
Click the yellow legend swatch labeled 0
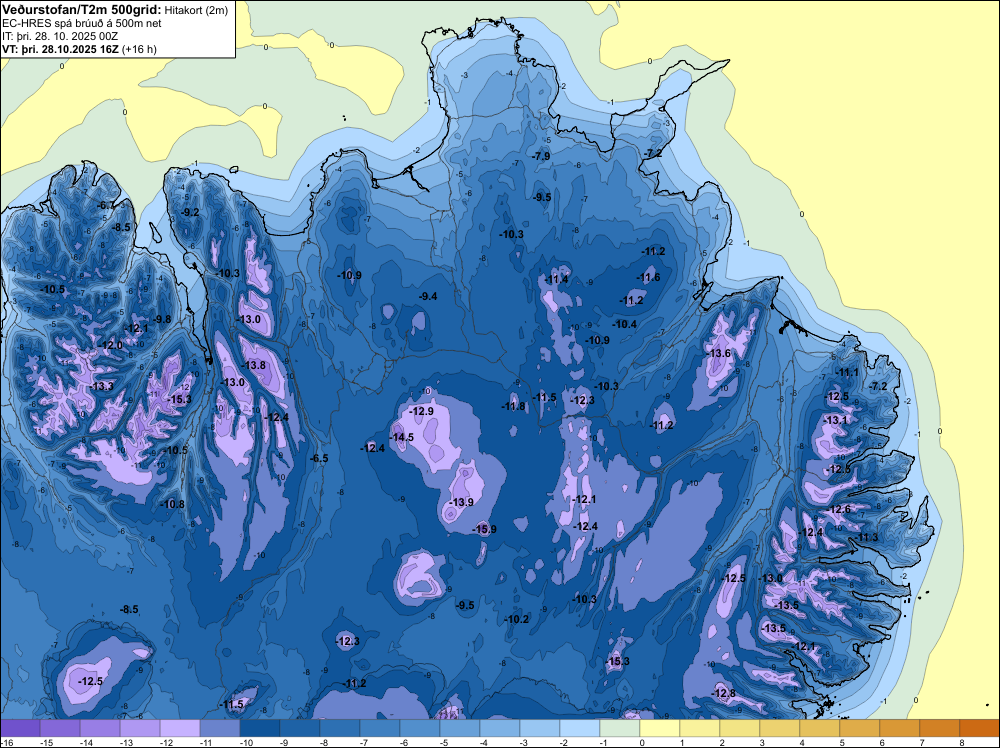659,728
